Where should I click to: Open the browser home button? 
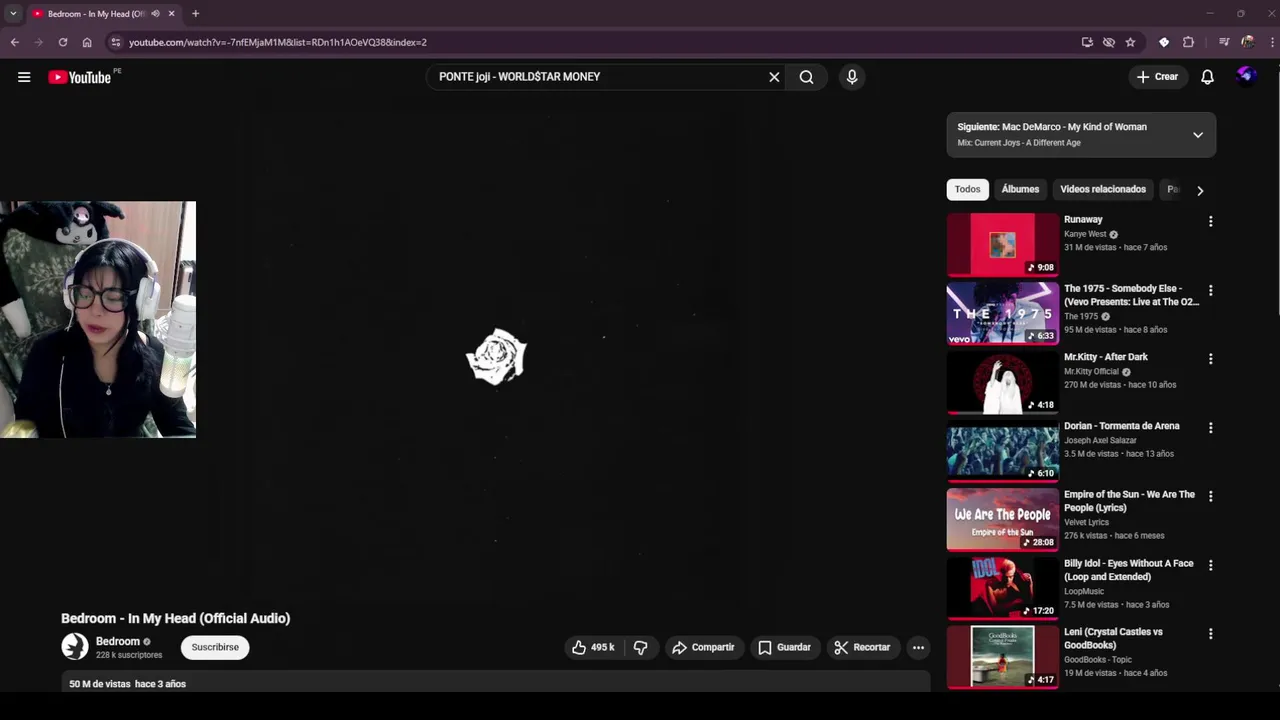pyautogui.click(x=87, y=42)
